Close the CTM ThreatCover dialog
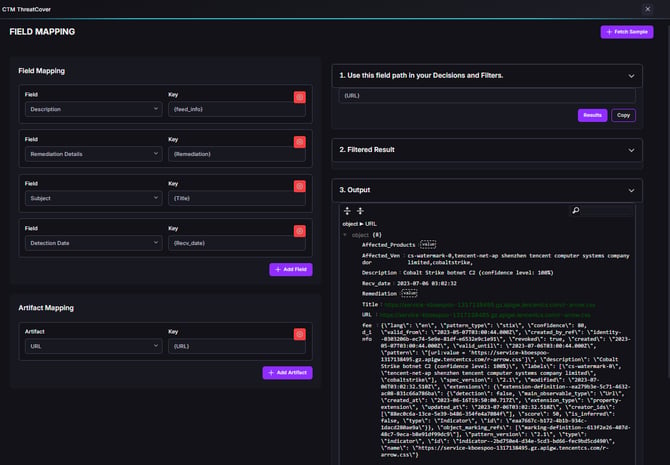The width and height of the screenshot is (670, 465). (647, 9)
